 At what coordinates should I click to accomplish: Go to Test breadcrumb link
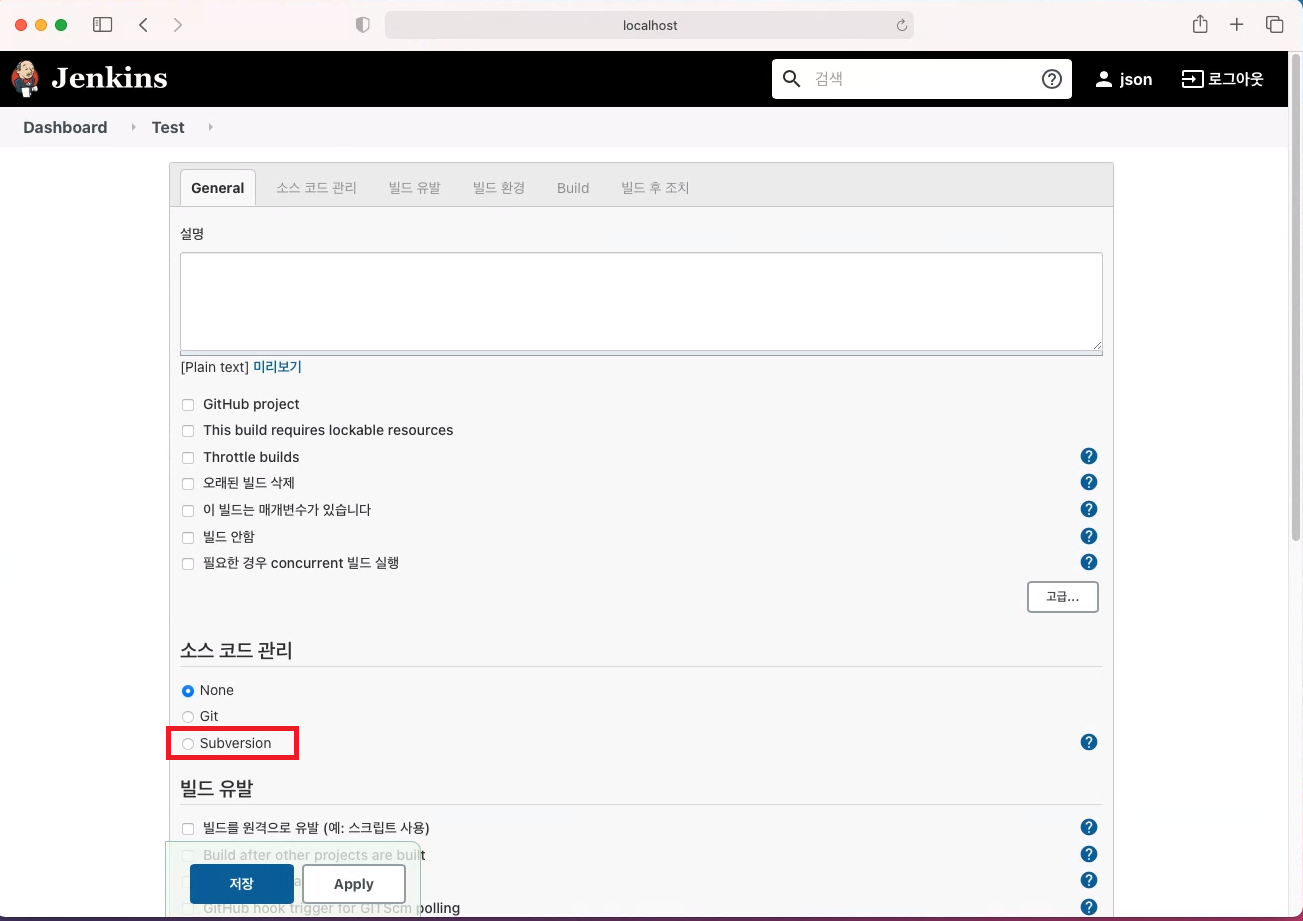[x=168, y=127]
